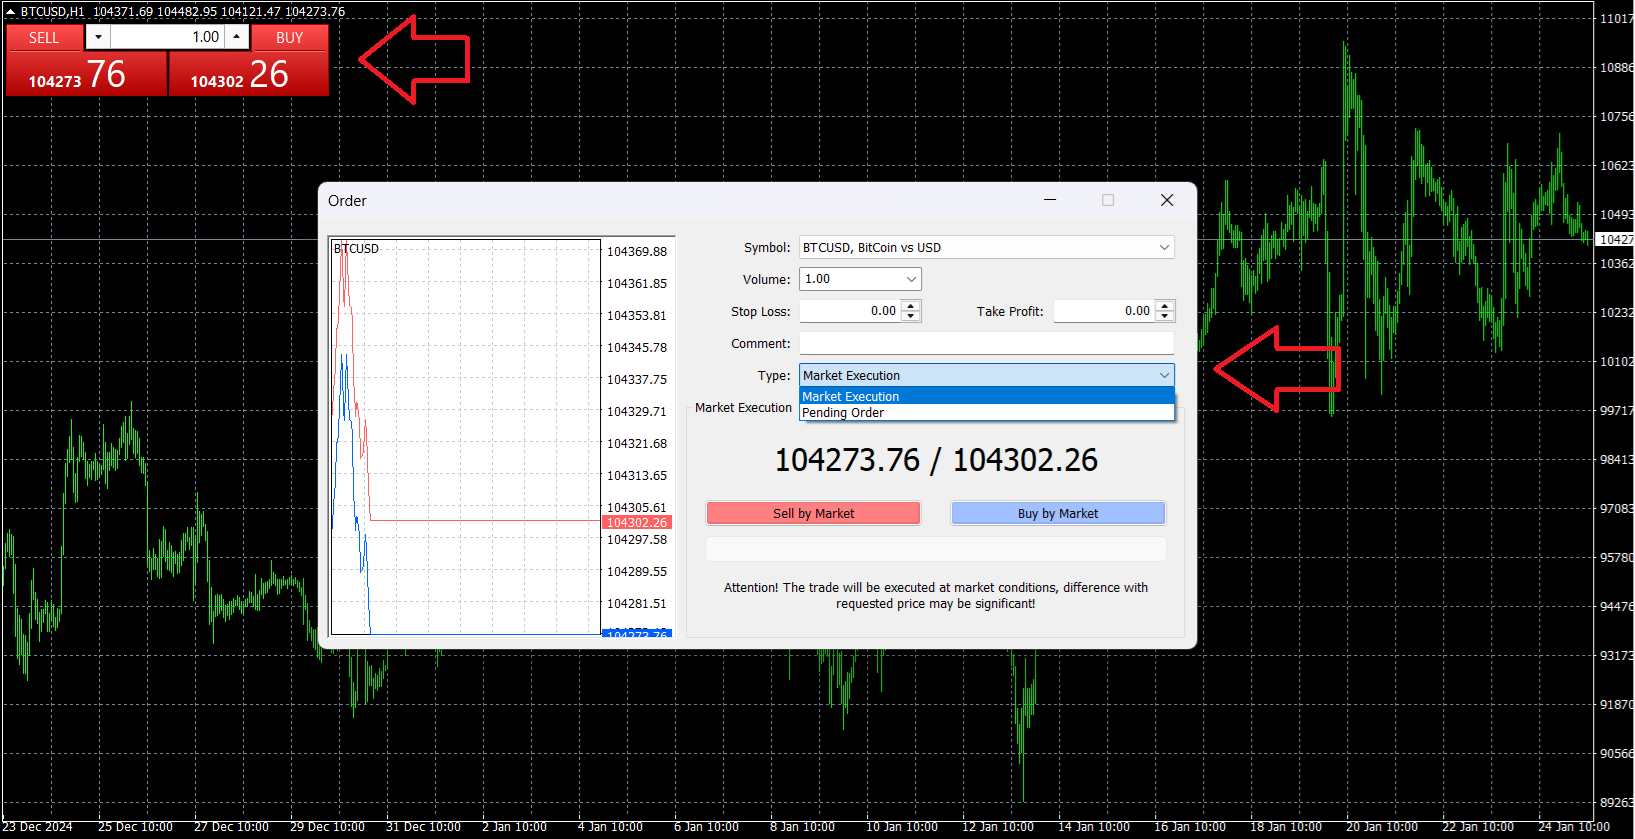The height and width of the screenshot is (839, 1635).
Task: Expand the Volume dropdown in Order dialog
Action: tap(910, 279)
